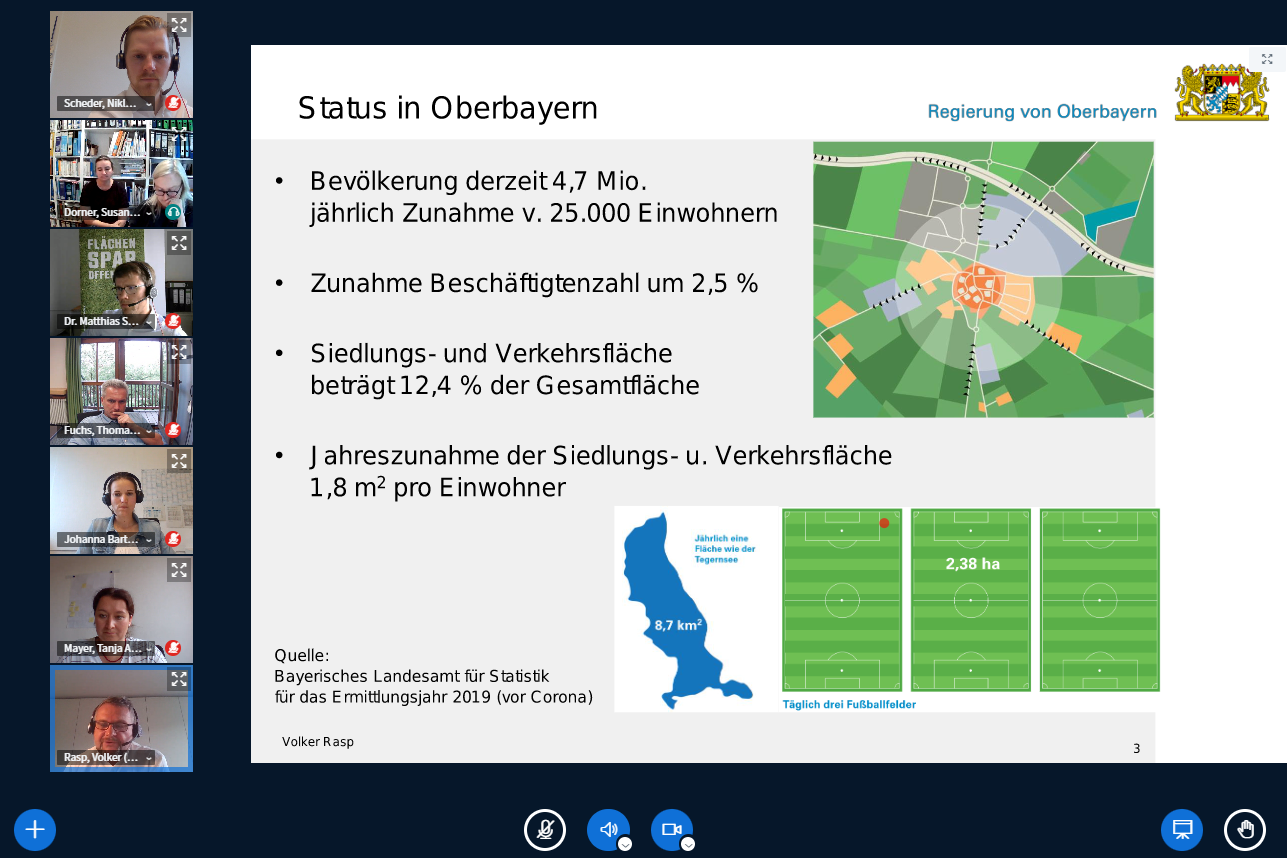The image size is (1287, 858).
Task: Click text "beträgt 12,4 % der Gesamtfläche"
Action: (505, 386)
